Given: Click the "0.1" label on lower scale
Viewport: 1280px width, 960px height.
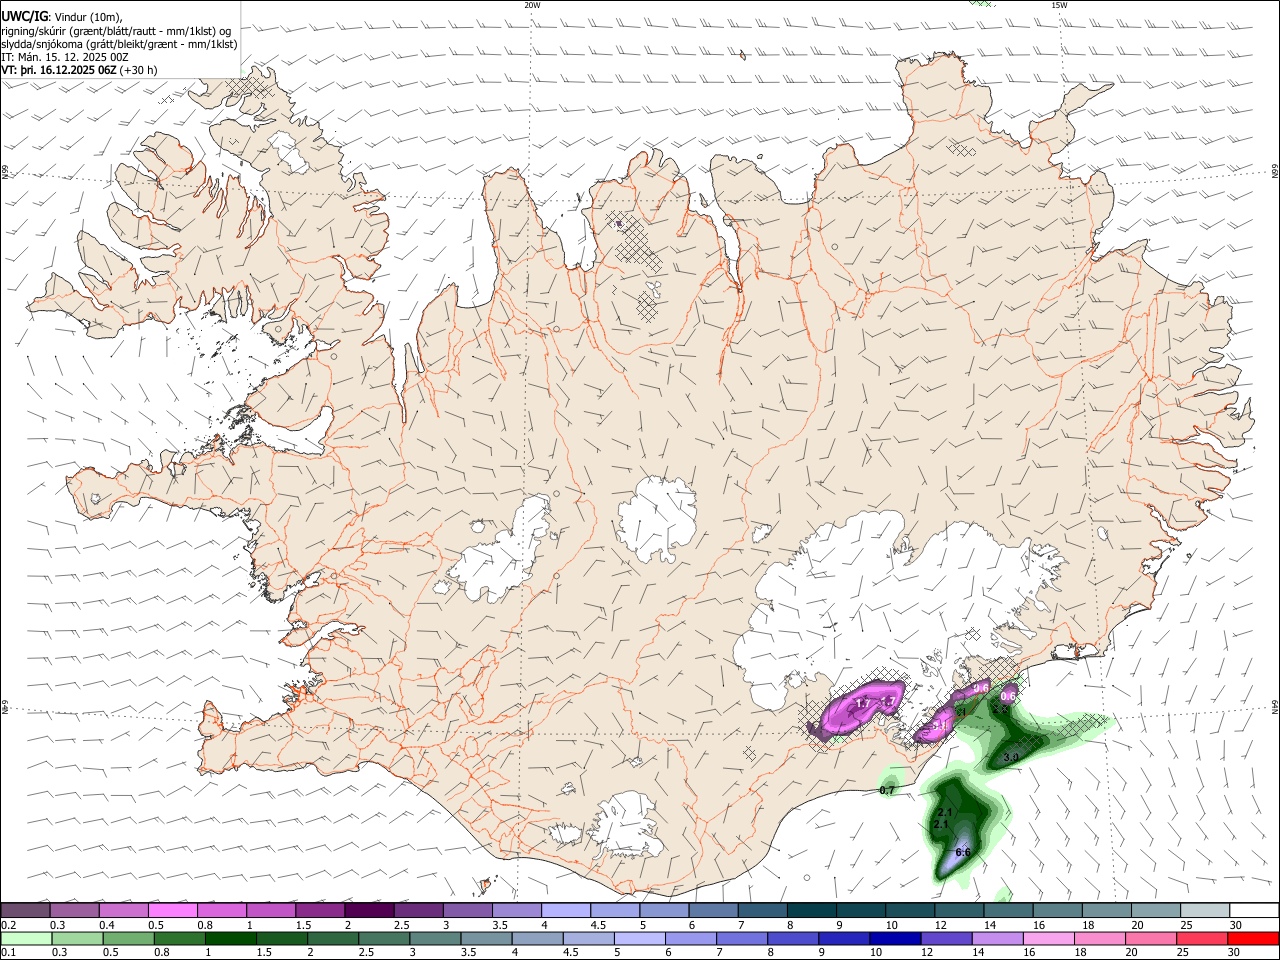Looking at the screenshot, I should pyautogui.click(x=8, y=953).
